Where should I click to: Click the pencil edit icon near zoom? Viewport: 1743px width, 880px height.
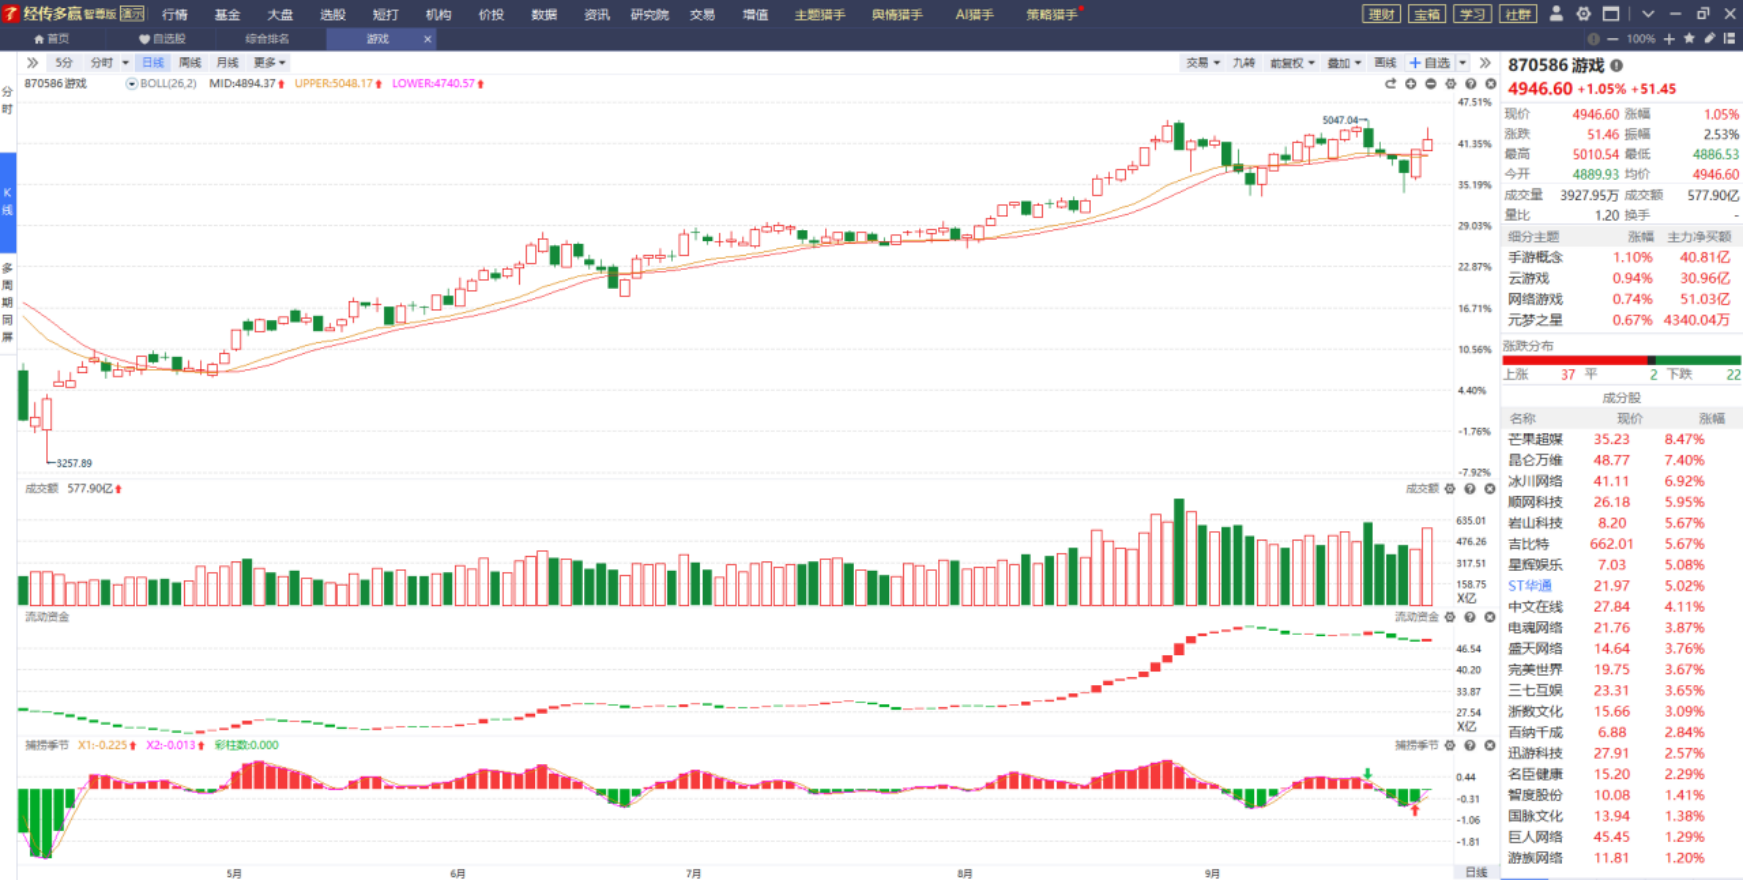pos(1710,39)
